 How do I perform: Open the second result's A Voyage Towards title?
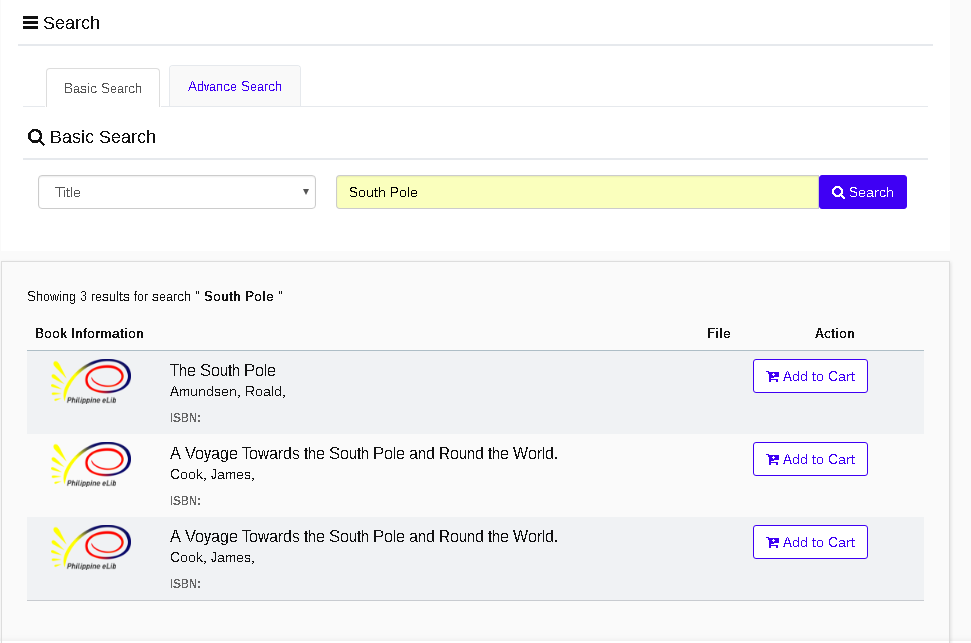pyautogui.click(x=364, y=453)
